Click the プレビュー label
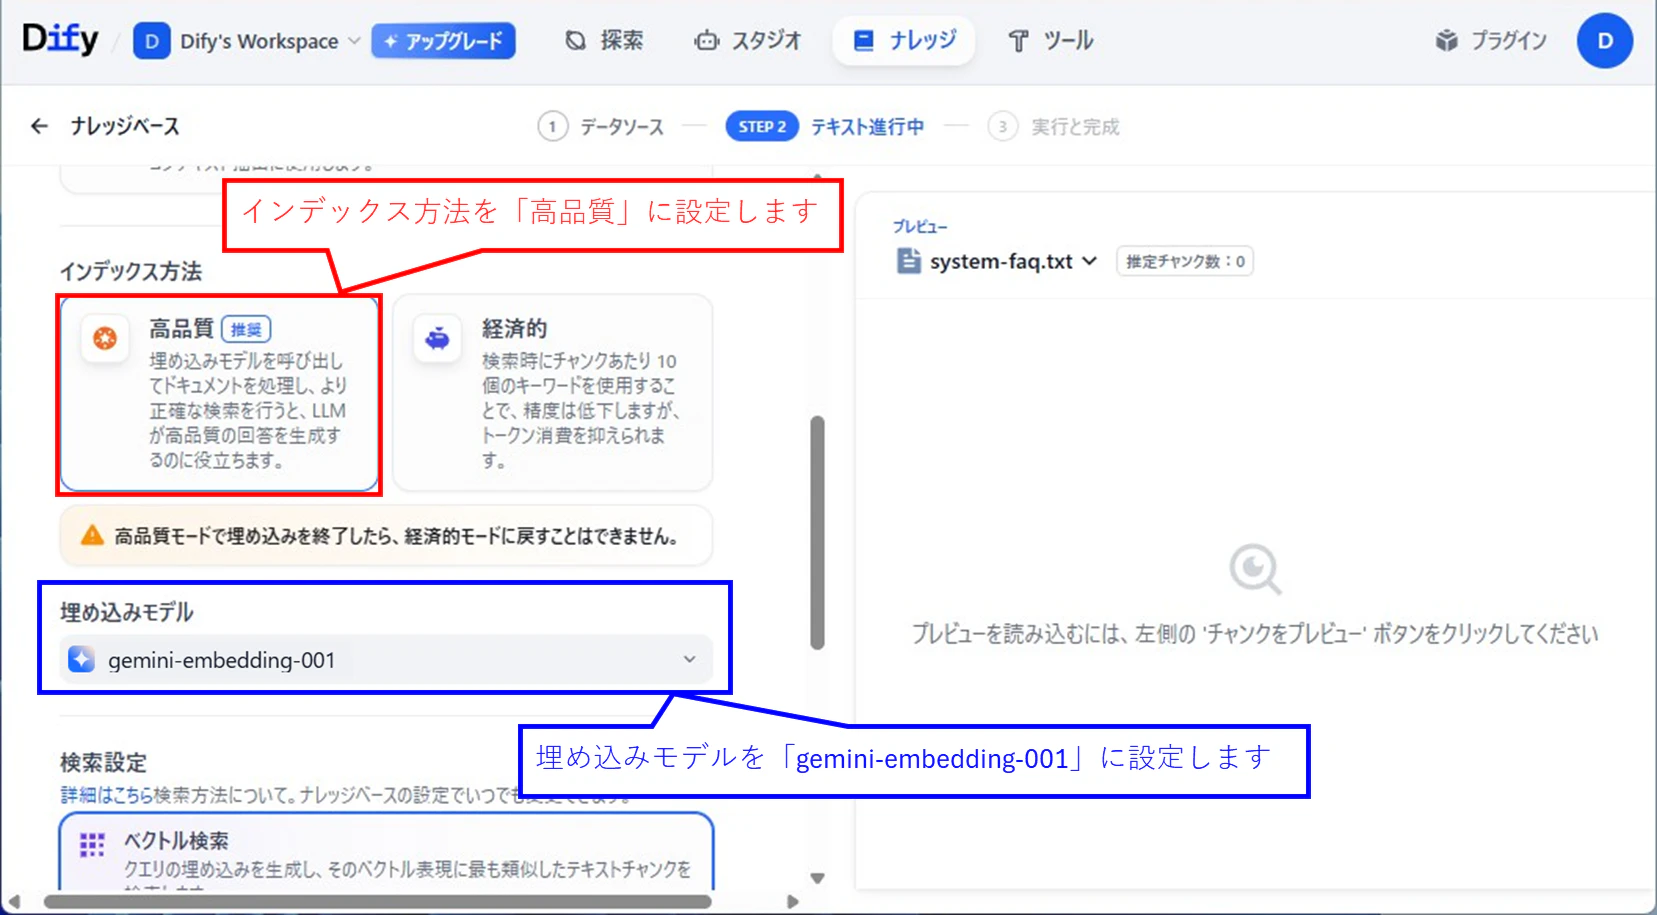 tap(920, 227)
